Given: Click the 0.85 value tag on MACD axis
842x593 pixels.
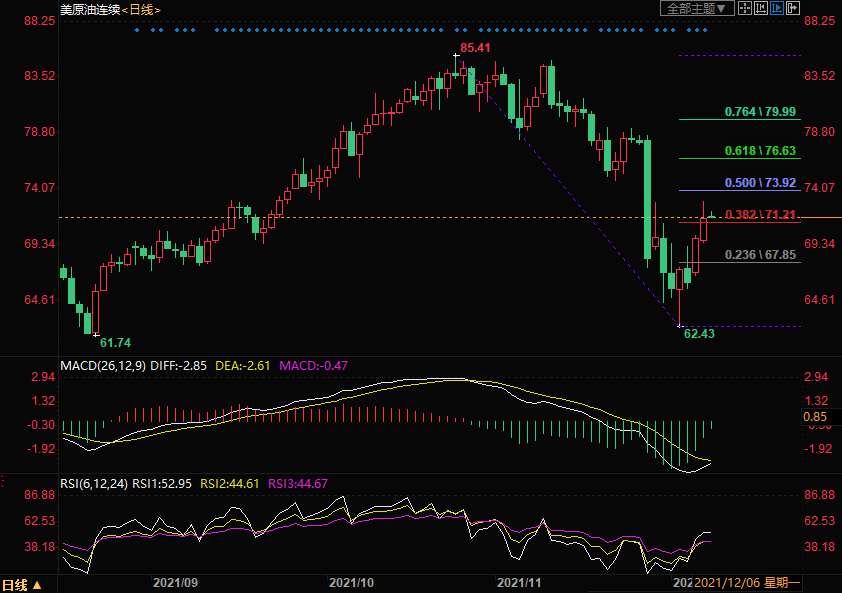Looking at the screenshot, I should pyautogui.click(x=814, y=416).
